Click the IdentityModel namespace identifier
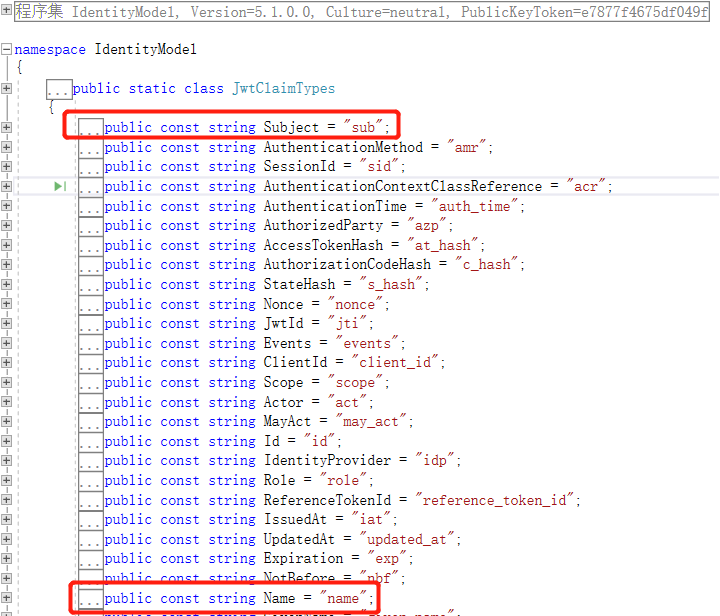The height and width of the screenshot is (616, 720). [146, 49]
